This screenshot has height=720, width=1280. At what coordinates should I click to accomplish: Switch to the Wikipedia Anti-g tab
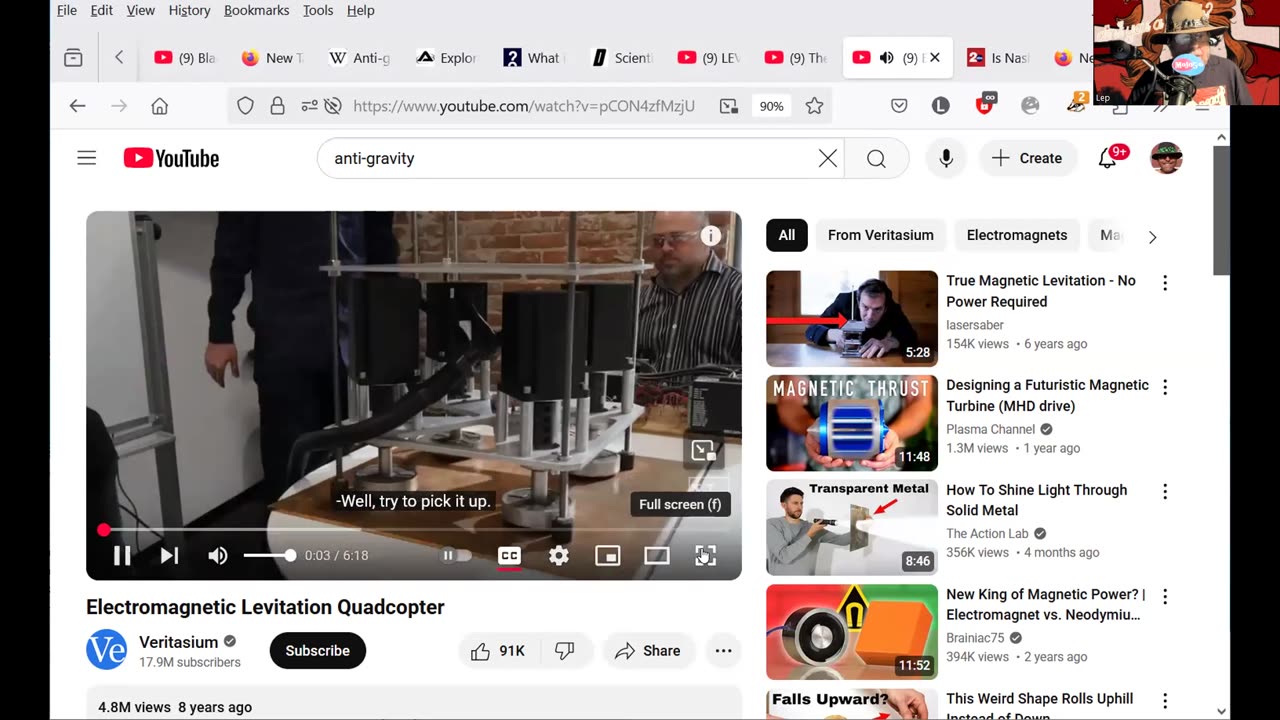pyautogui.click(x=360, y=58)
